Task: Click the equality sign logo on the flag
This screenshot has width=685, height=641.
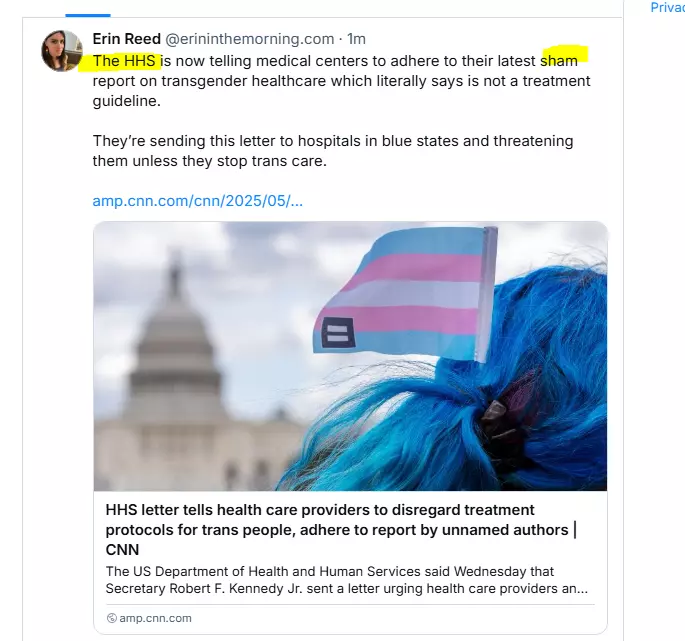Action: coord(337,333)
